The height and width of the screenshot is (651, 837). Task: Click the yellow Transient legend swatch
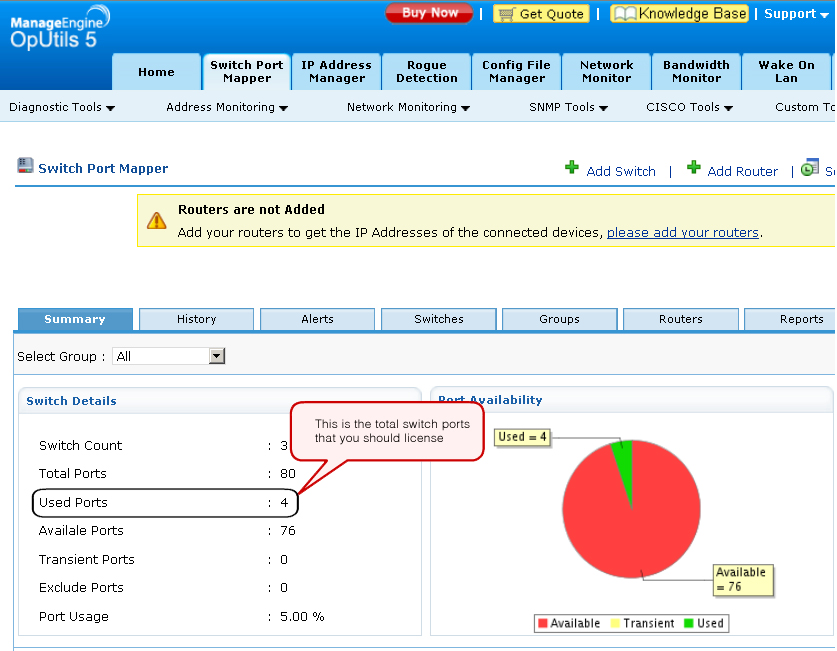(x=615, y=623)
